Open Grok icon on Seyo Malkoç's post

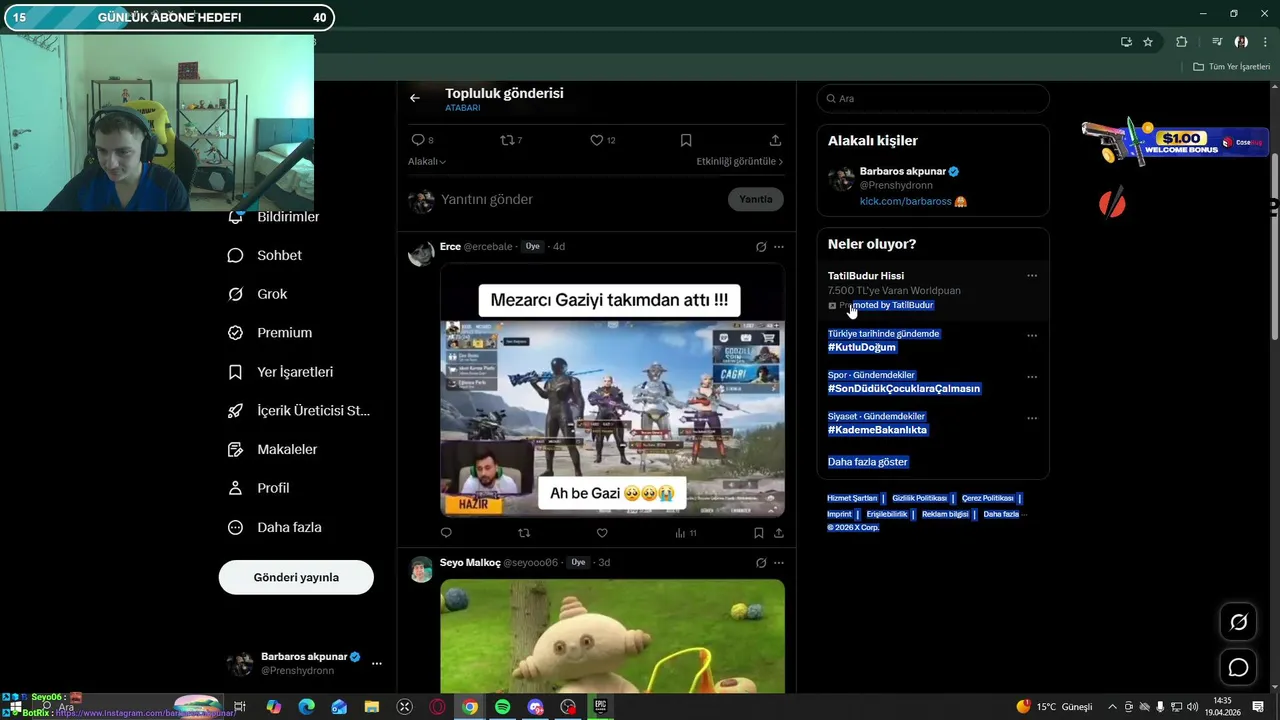point(761,563)
